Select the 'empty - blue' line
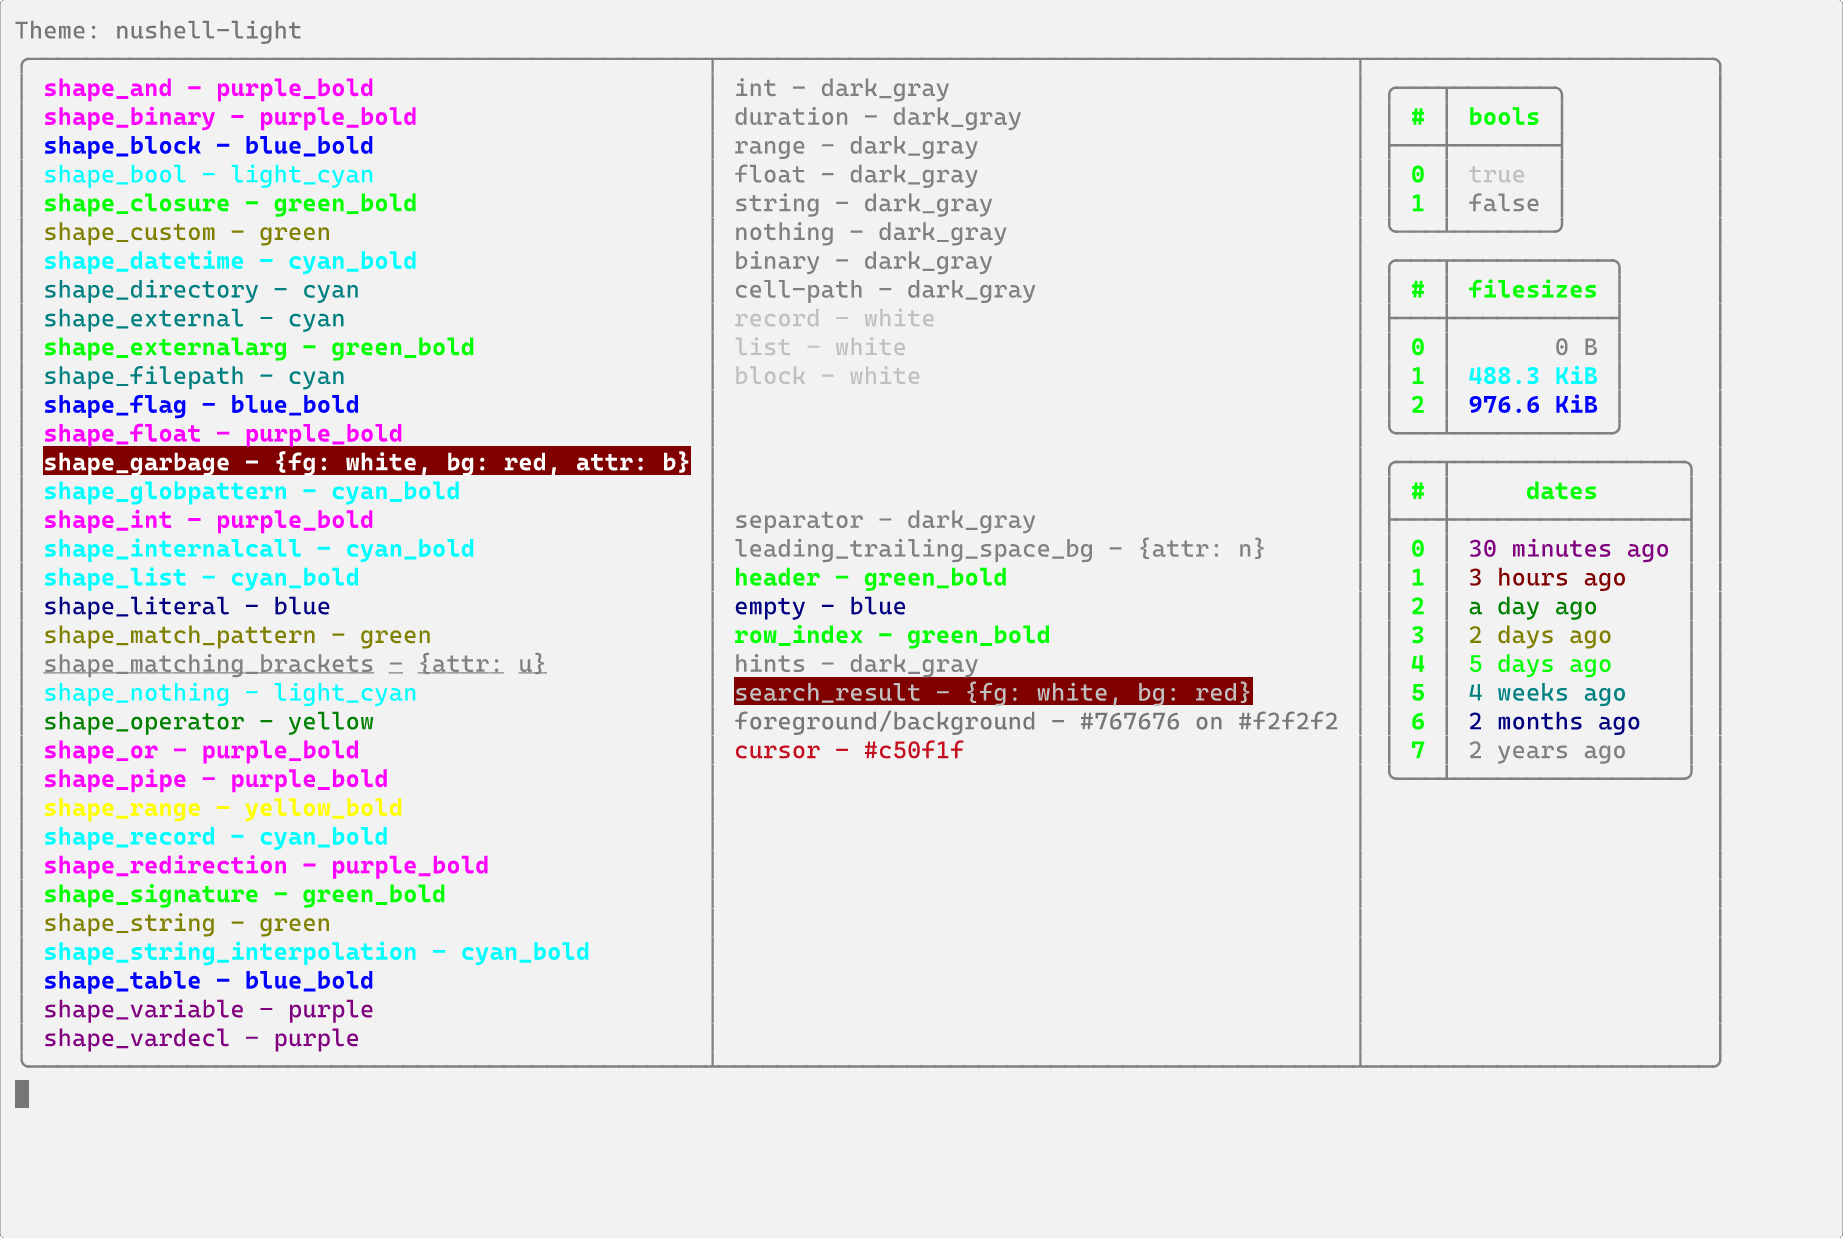The image size is (1843, 1238). tap(820, 607)
